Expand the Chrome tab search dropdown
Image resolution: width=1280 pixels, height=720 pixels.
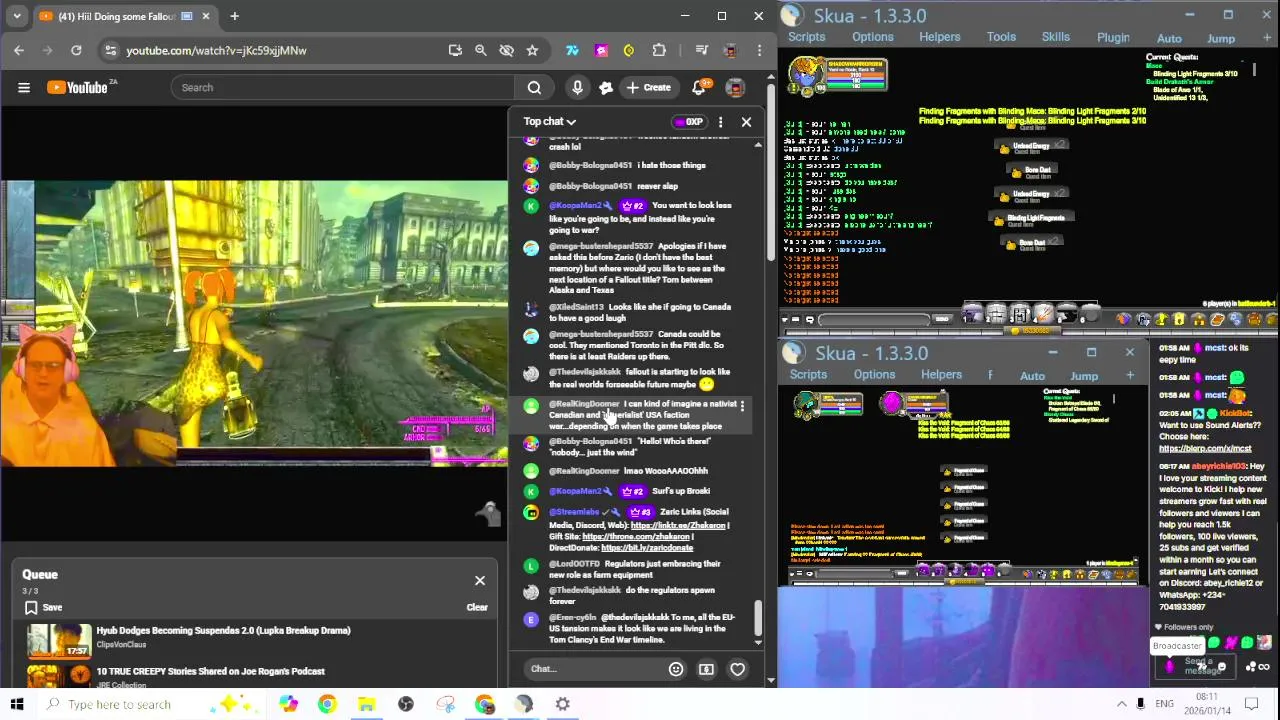click(16, 16)
